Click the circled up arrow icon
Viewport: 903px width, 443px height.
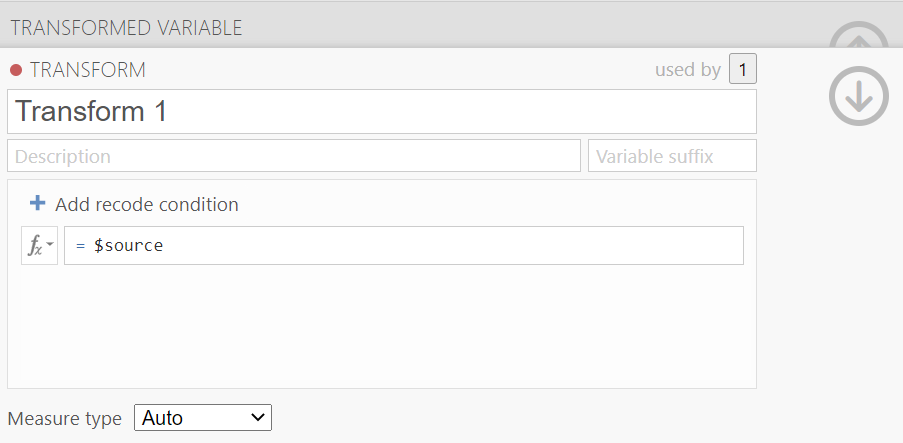point(859,37)
